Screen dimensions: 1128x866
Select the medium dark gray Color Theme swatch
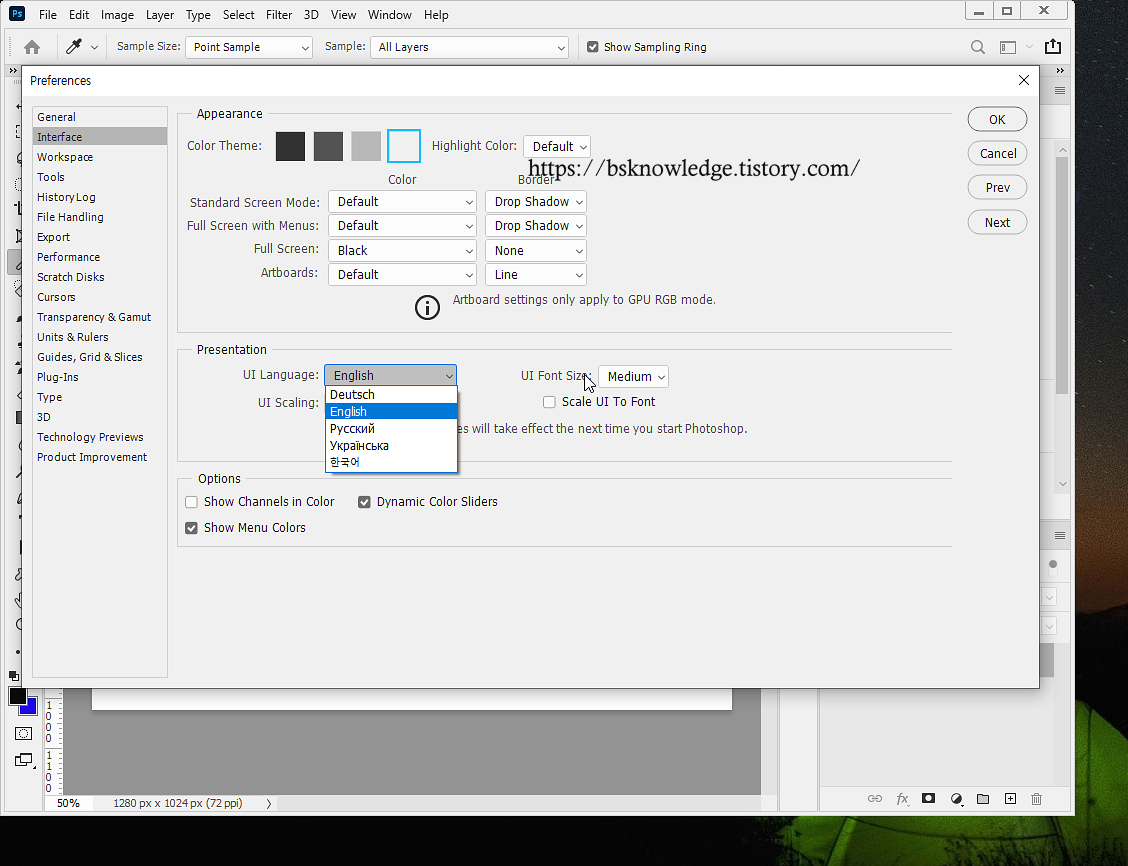328,147
